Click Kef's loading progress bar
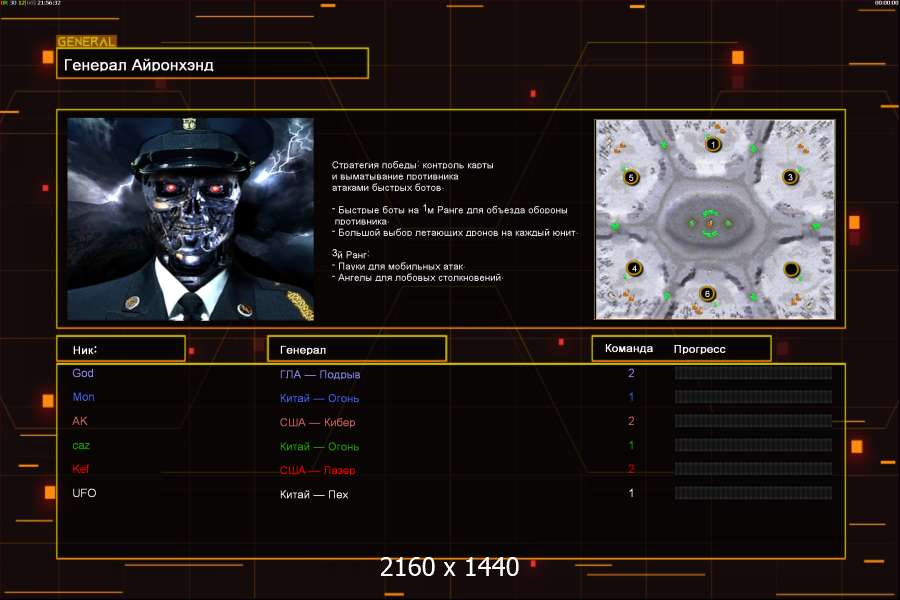Screen dimensions: 900x600 point(753,469)
